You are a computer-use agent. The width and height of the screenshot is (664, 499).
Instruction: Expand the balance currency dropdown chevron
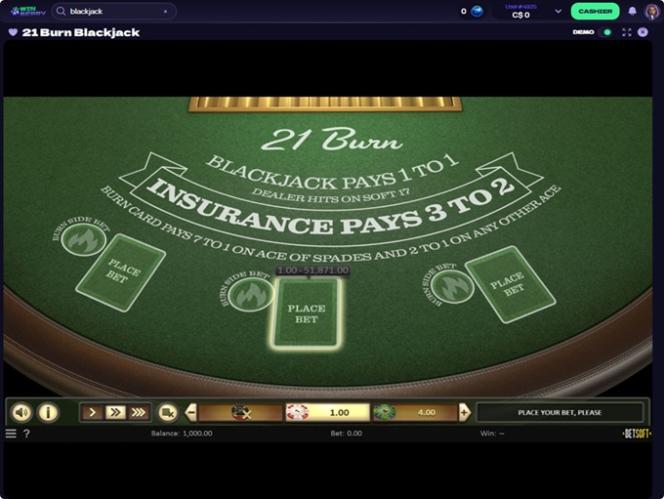[x=558, y=12]
